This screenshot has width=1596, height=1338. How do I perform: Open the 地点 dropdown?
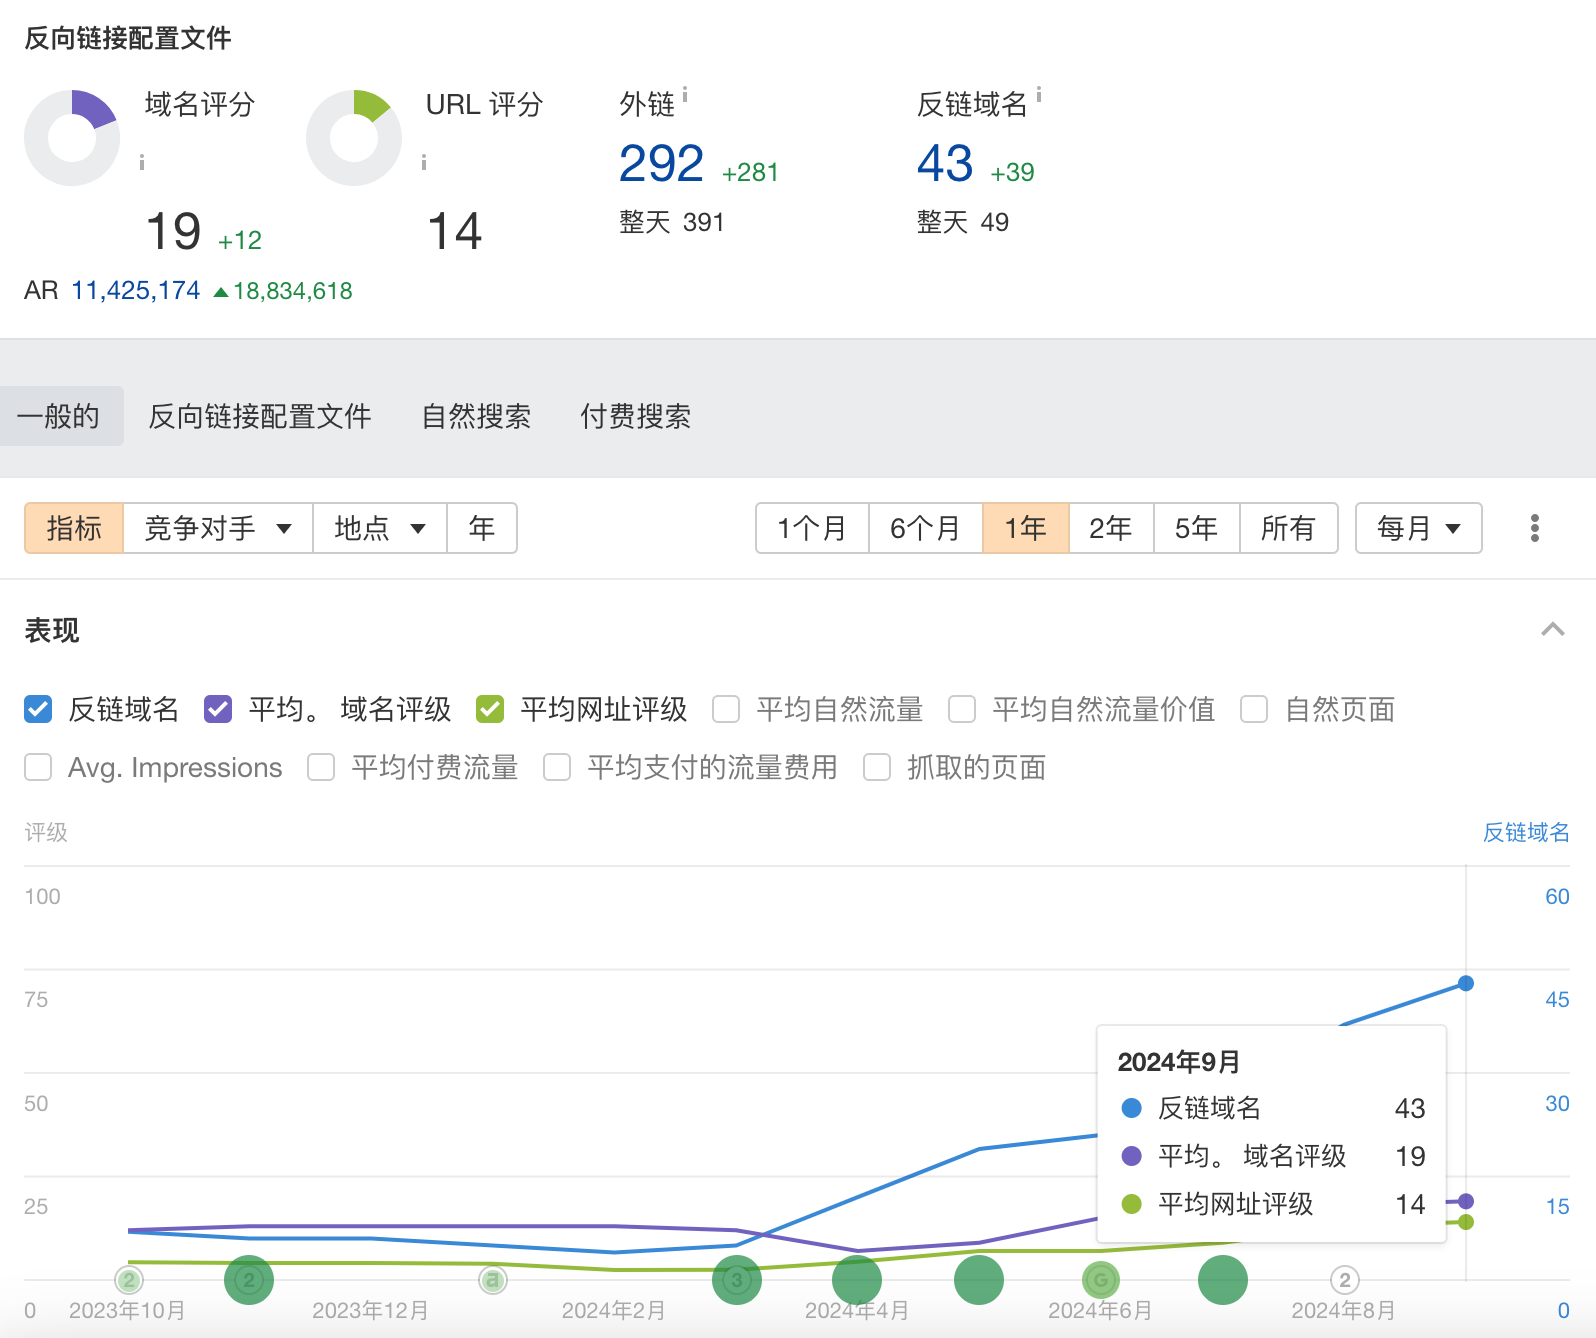[x=380, y=528]
